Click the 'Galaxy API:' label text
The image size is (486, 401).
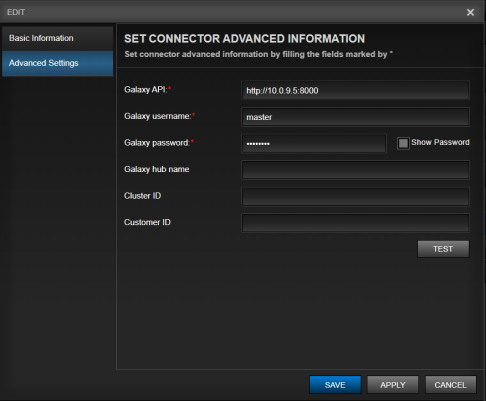pos(145,90)
